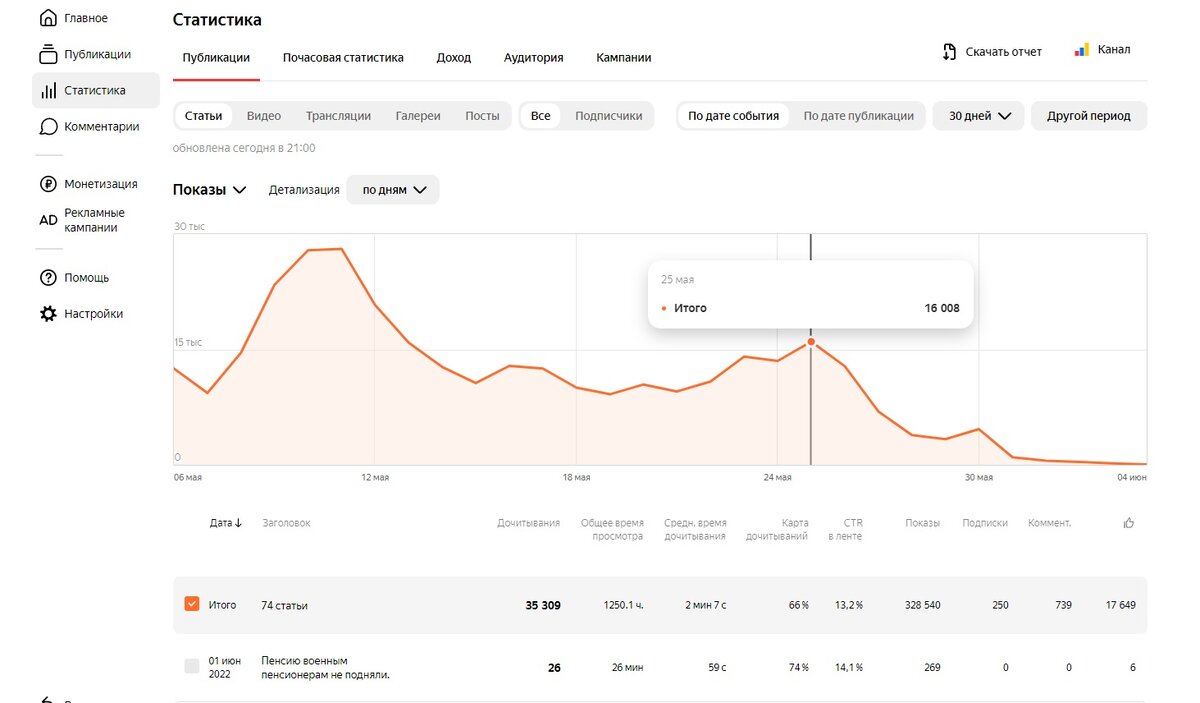Click the 30 мая axis label
The height and width of the screenshot is (703, 1200).
pos(979,478)
